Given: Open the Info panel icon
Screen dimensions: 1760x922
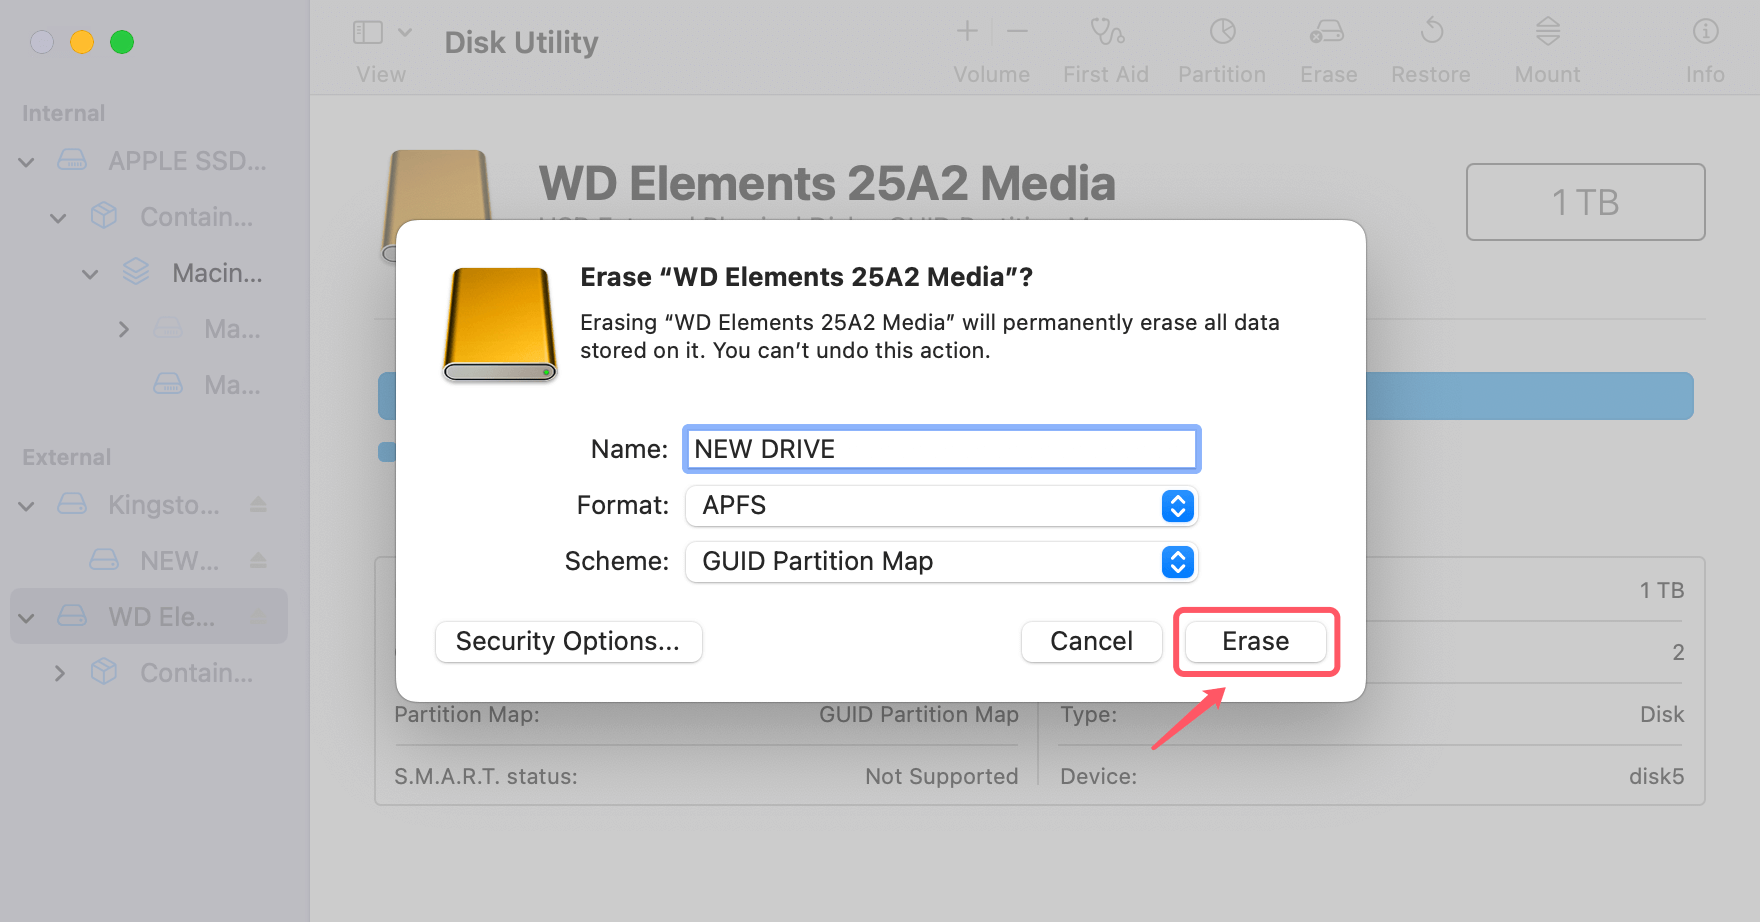Looking at the screenshot, I should coord(1705,33).
